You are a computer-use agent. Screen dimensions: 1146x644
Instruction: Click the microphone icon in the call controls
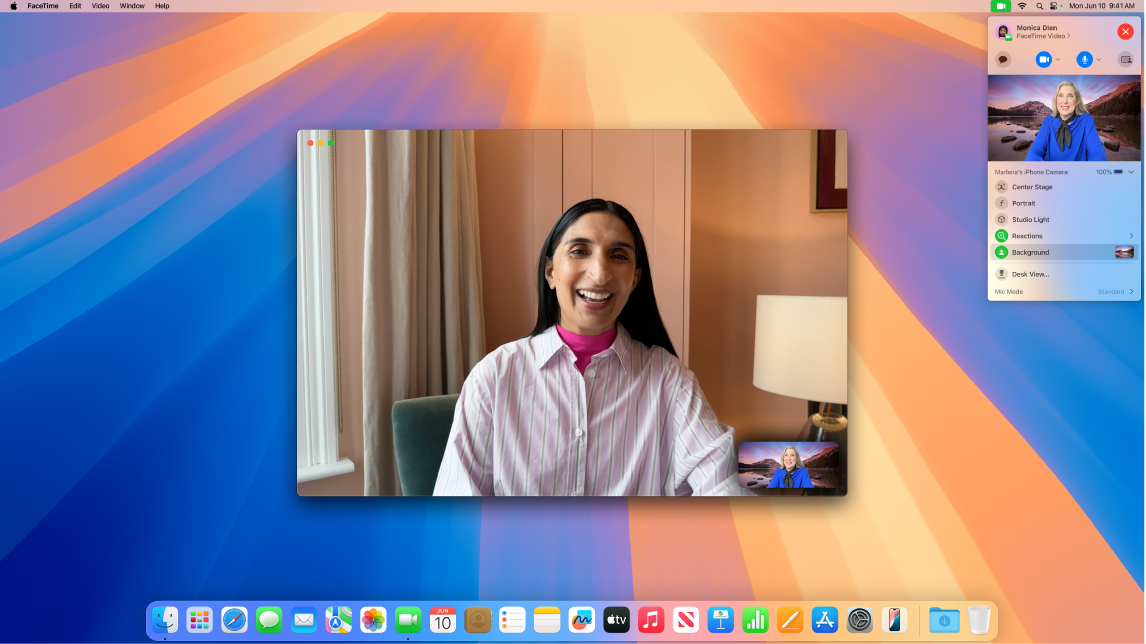tap(1086, 59)
